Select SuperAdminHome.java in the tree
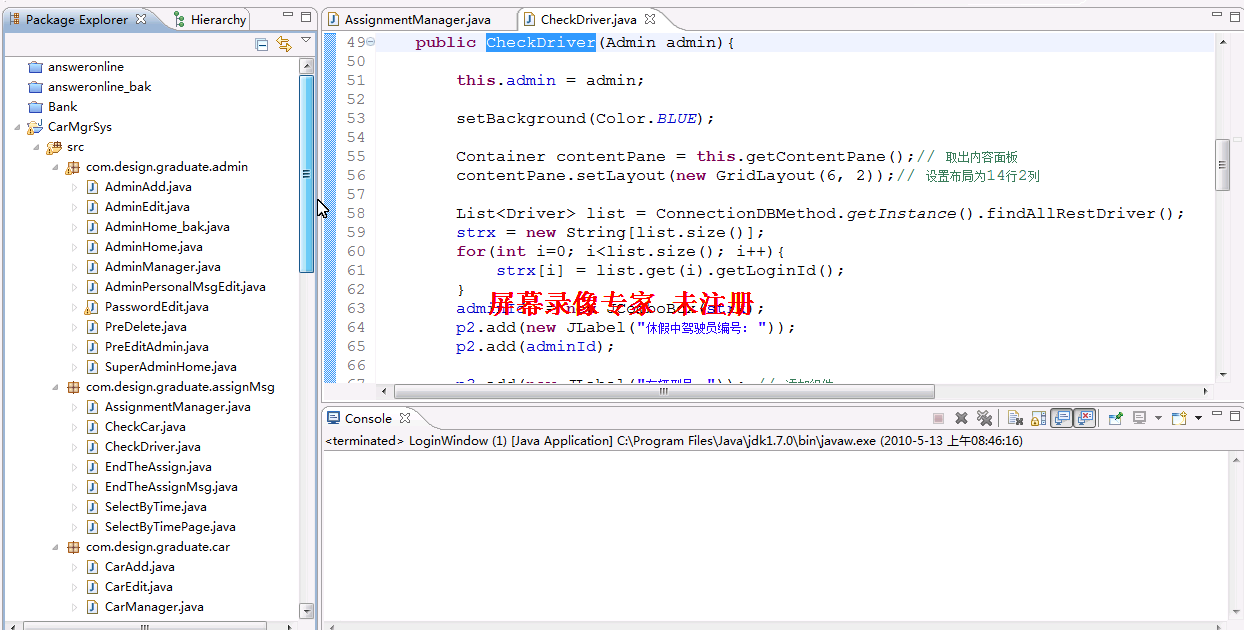Image resolution: width=1244 pixels, height=630 pixels. point(170,367)
